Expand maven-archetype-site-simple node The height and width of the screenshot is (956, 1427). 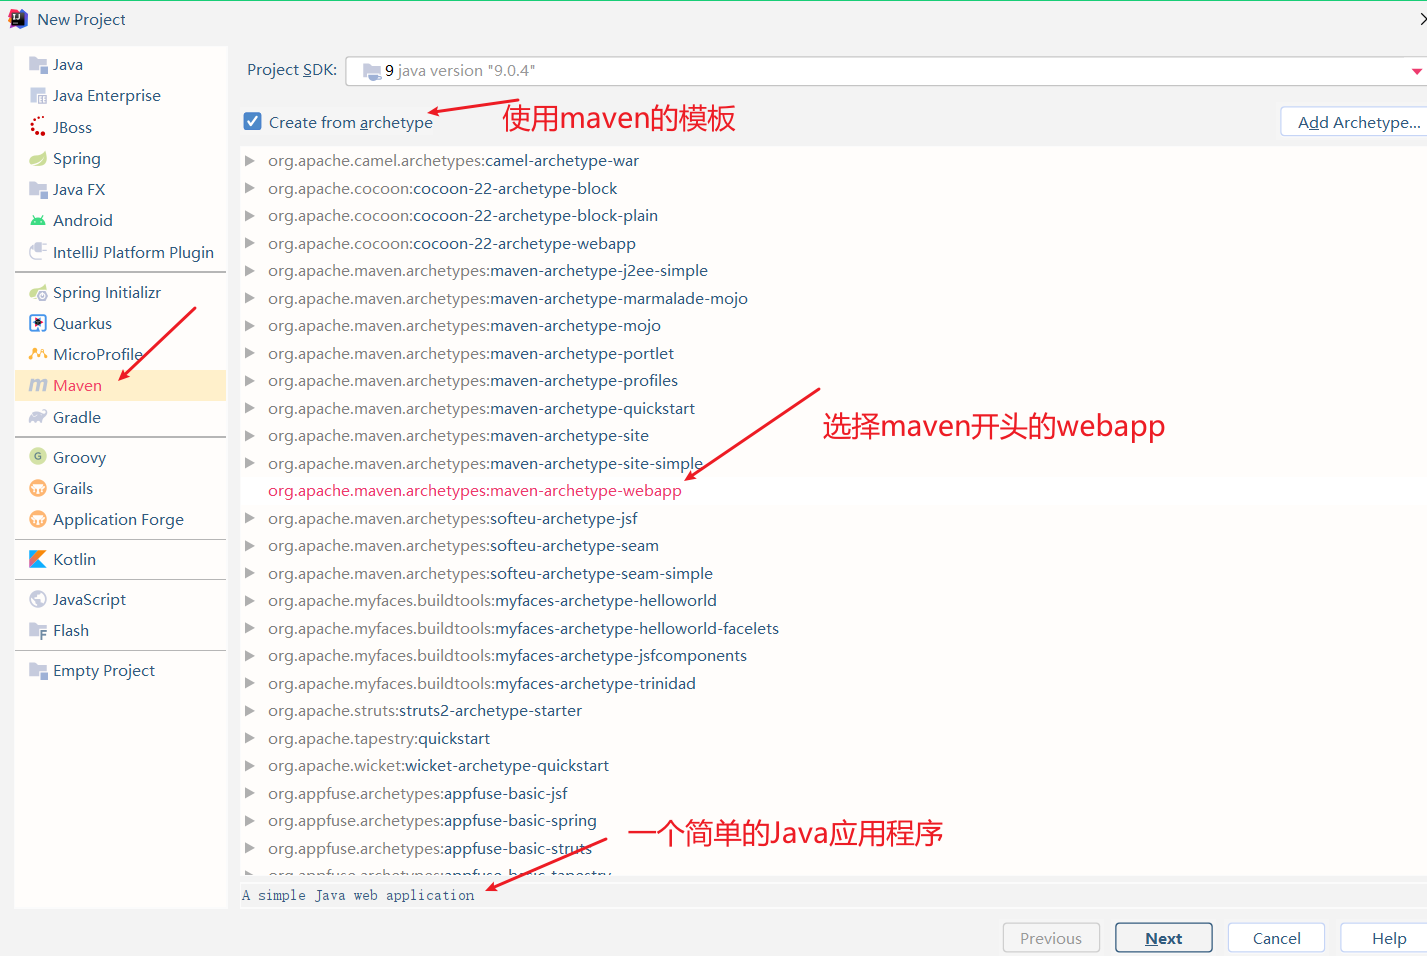point(250,463)
